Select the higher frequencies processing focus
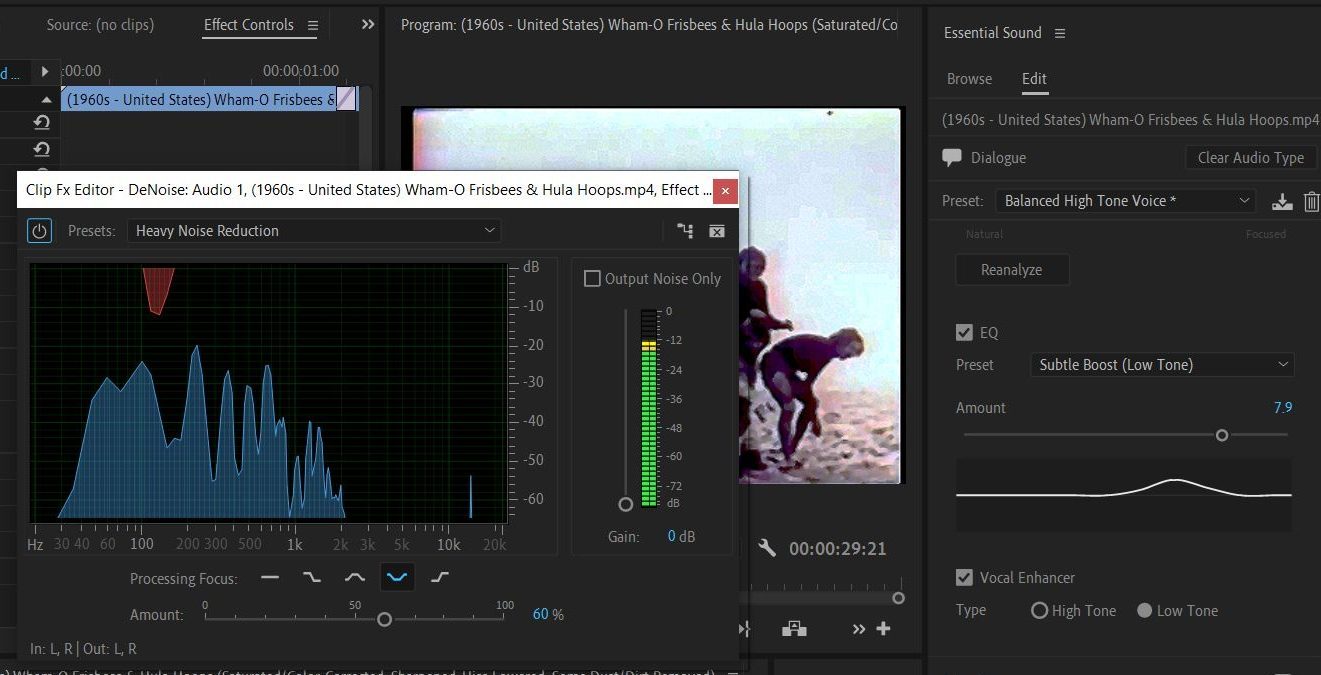Image resolution: width=1321 pixels, height=675 pixels. (440, 577)
